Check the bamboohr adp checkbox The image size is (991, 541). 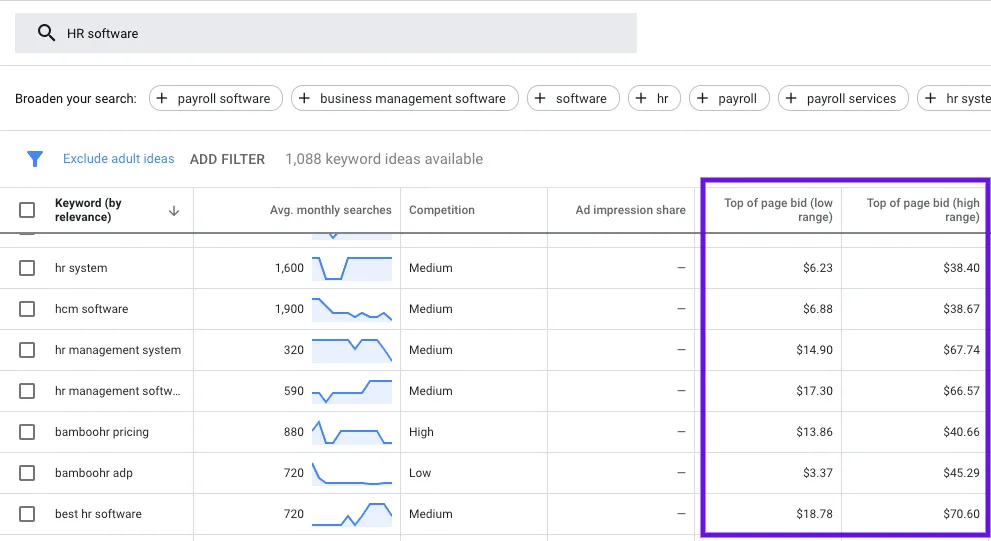pyautogui.click(x=27, y=473)
